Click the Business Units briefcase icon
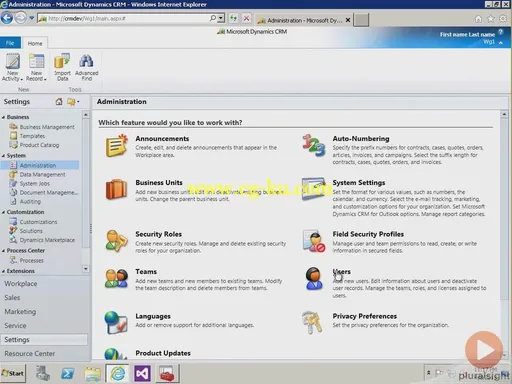Image resolution: width=512 pixels, height=384 pixels. point(116,189)
